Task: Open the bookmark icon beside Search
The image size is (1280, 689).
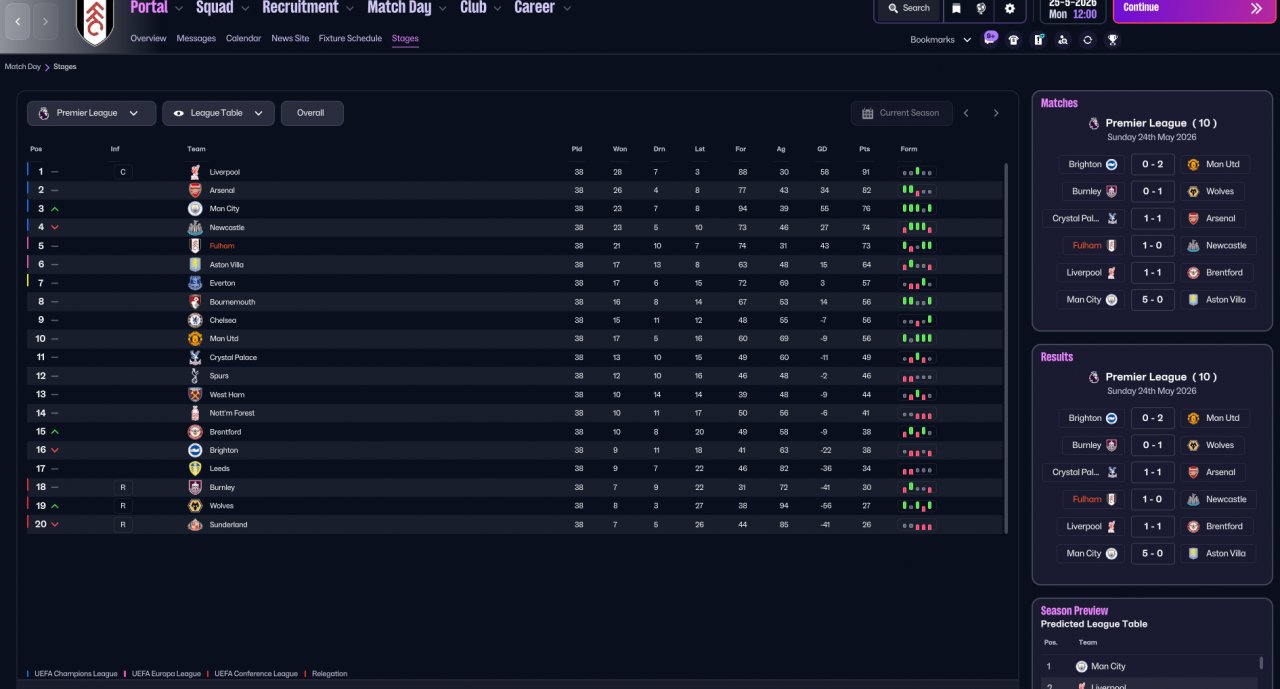Action: 956,8
